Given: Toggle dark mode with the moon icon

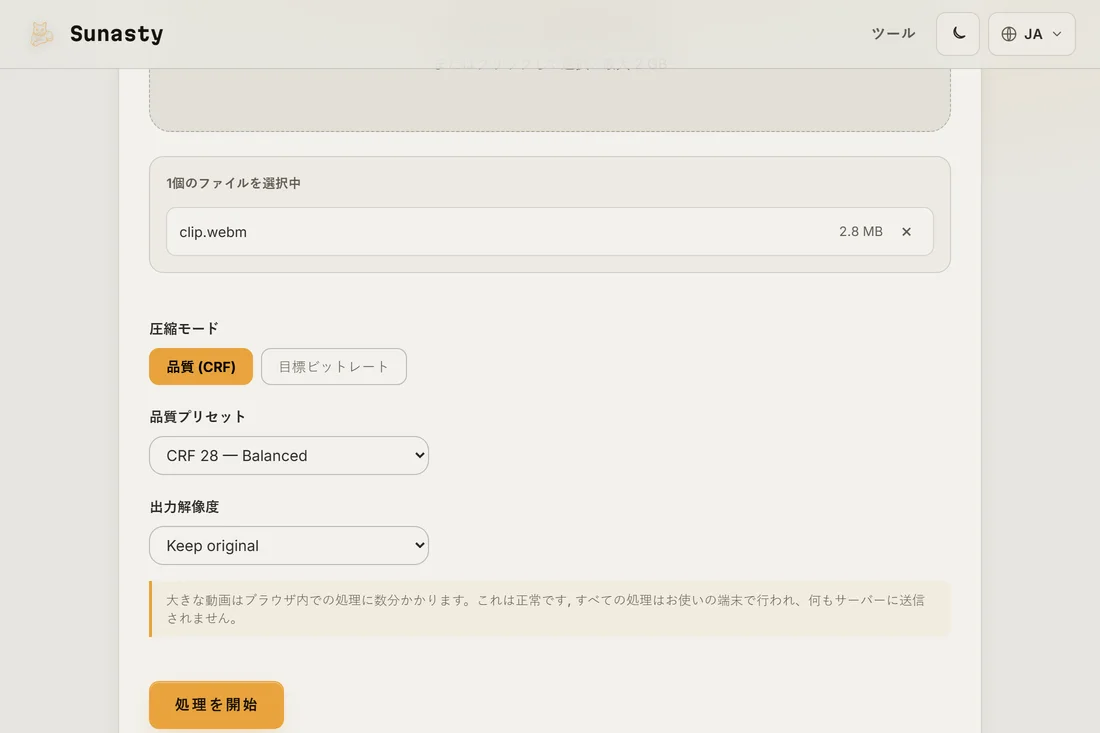Looking at the screenshot, I should 958,34.
